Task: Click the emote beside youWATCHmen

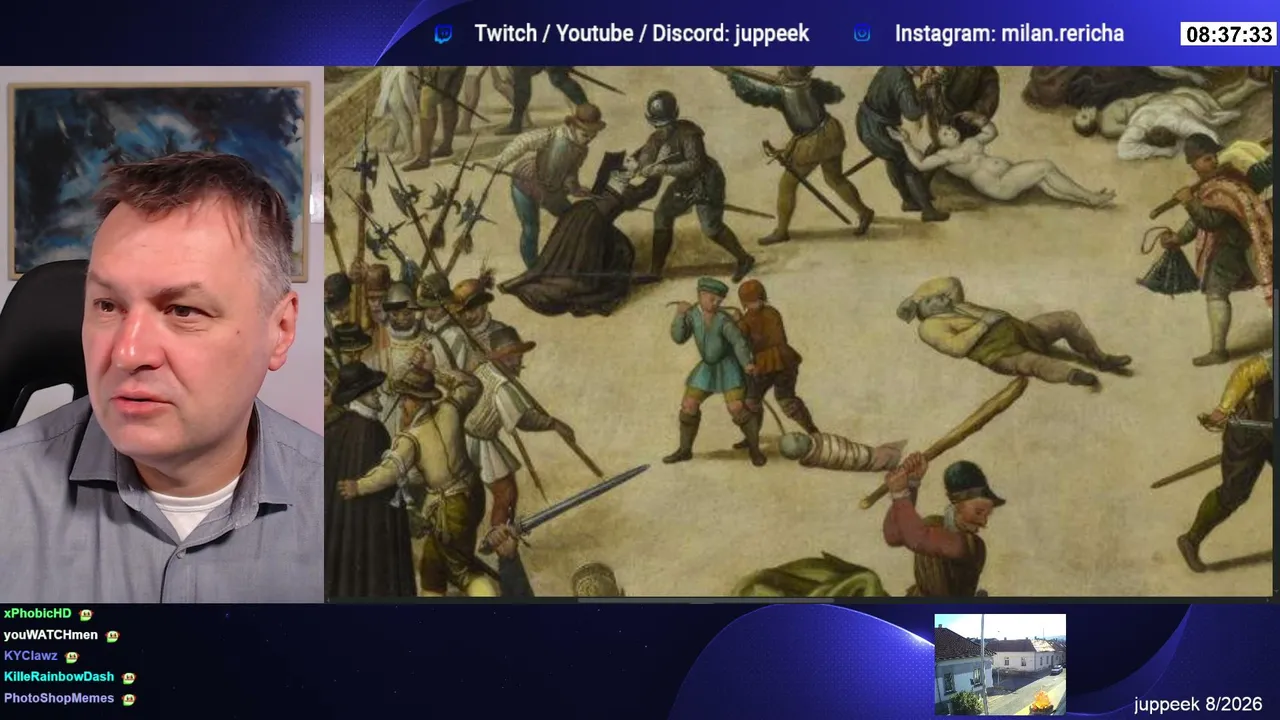Action: point(112,635)
